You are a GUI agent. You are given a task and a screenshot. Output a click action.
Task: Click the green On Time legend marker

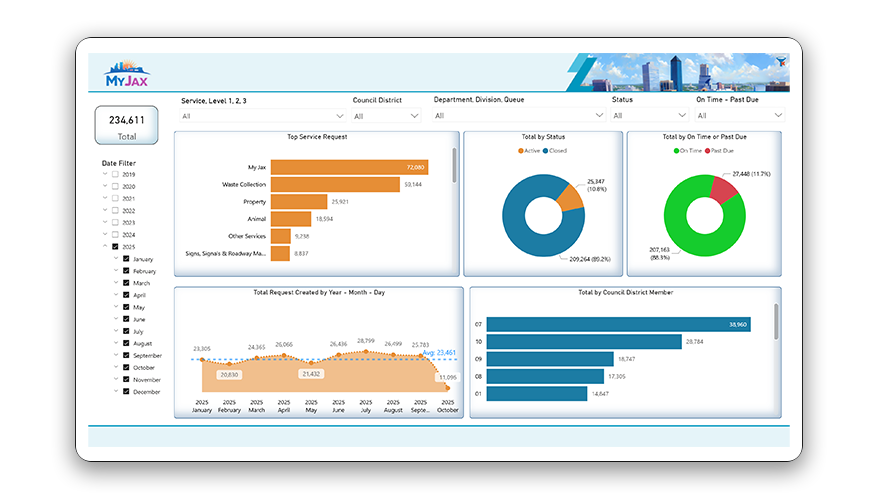tap(677, 150)
